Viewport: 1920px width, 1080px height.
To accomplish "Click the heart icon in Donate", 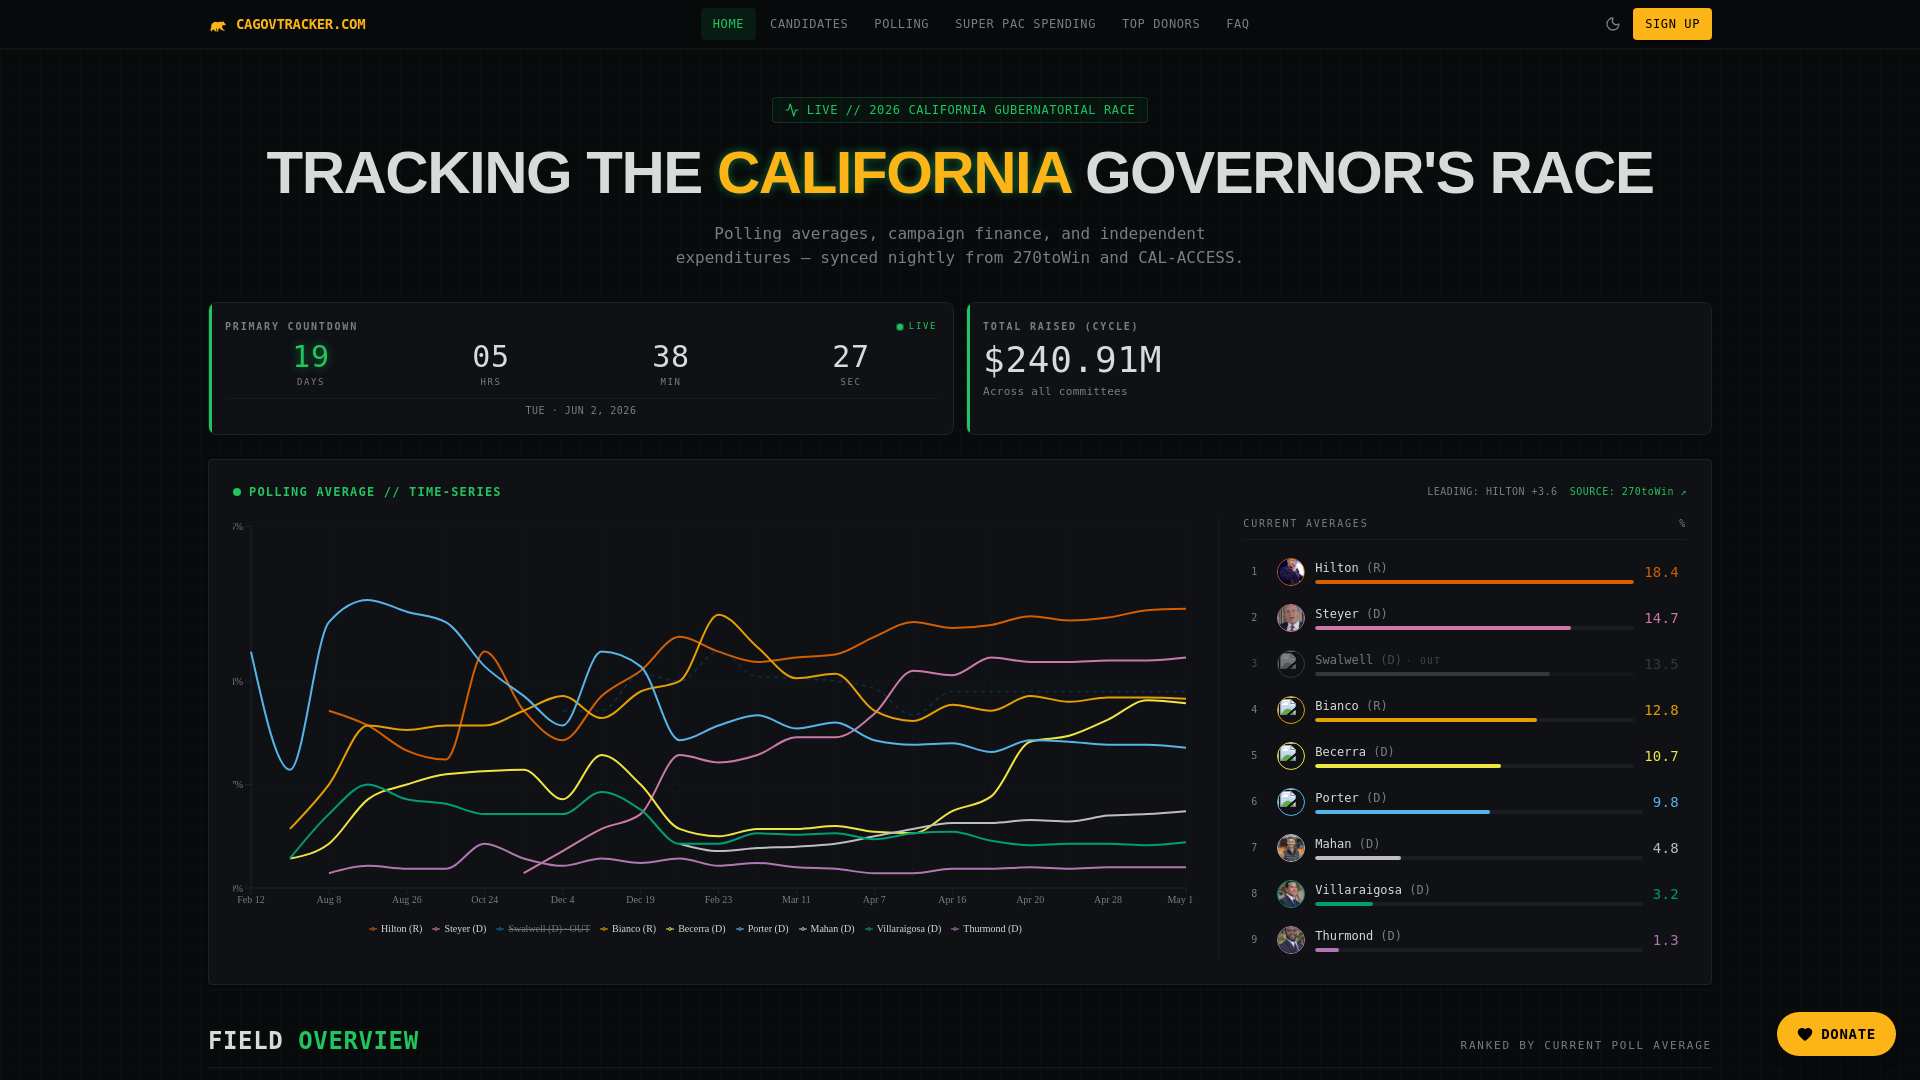I will coord(1805,1034).
